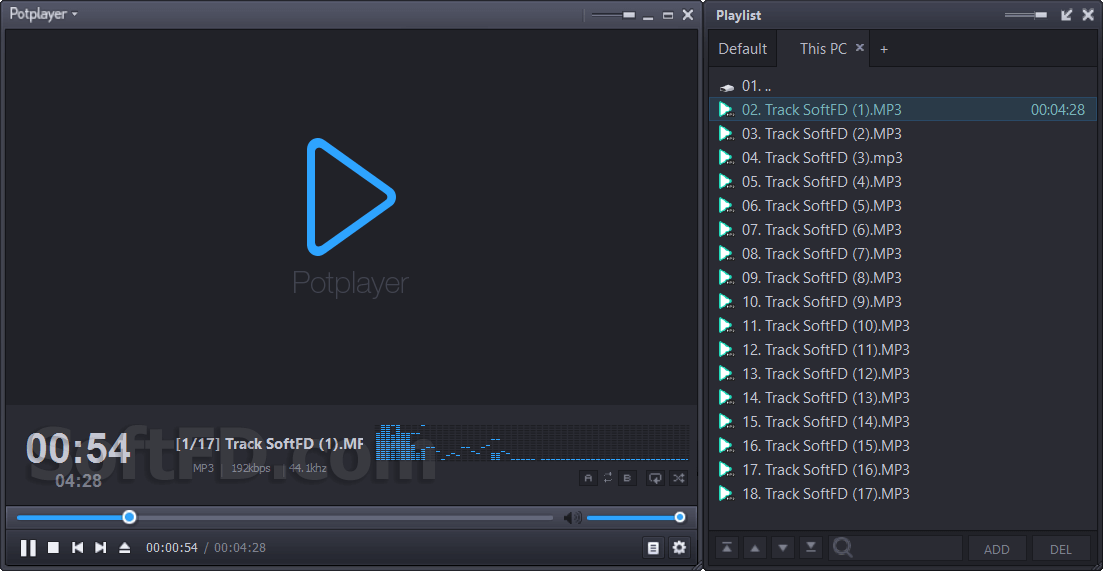
Task: Skip to the next track
Action: pyautogui.click(x=101, y=547)
